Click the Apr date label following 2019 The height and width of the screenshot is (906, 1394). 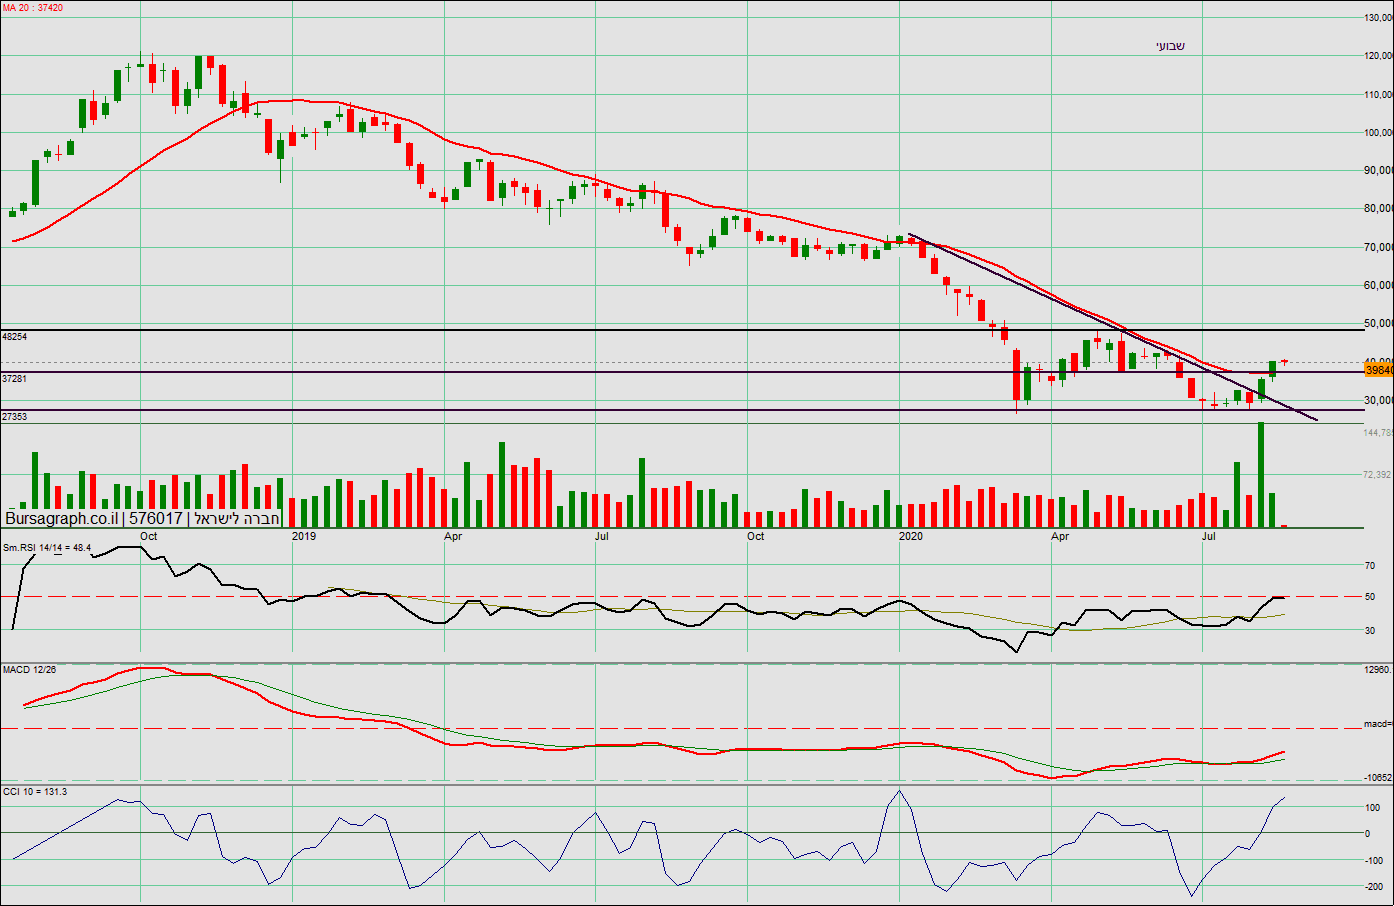[453, 537]
